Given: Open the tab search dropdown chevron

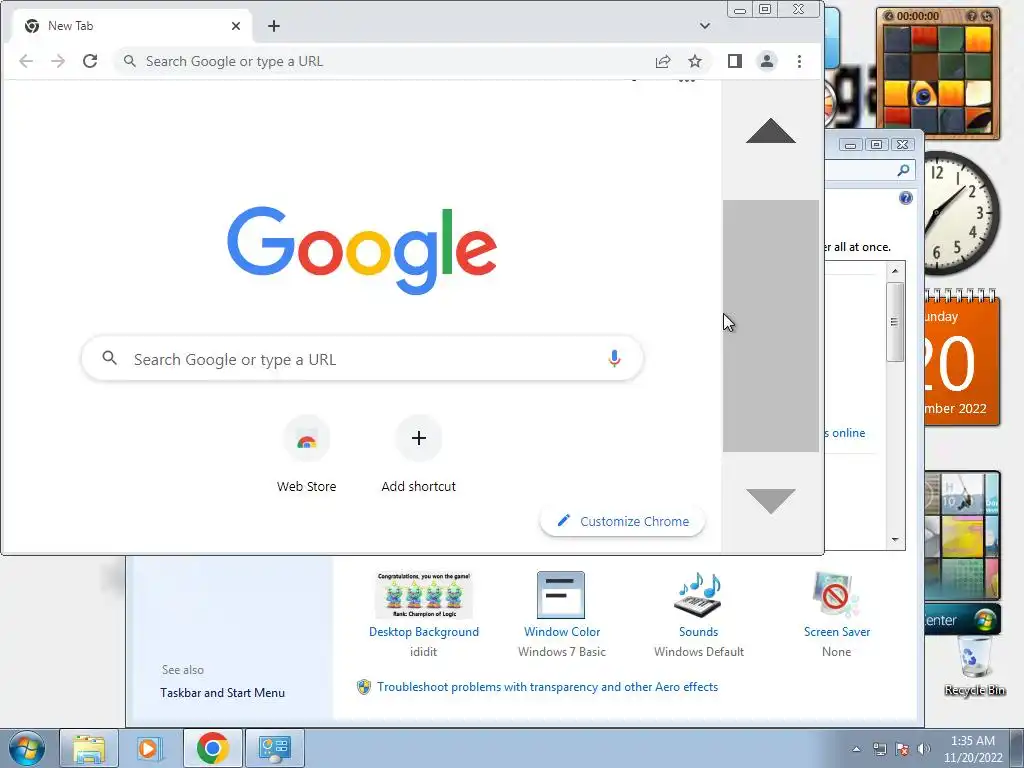Looking at the screenshot, I should 705,26.
